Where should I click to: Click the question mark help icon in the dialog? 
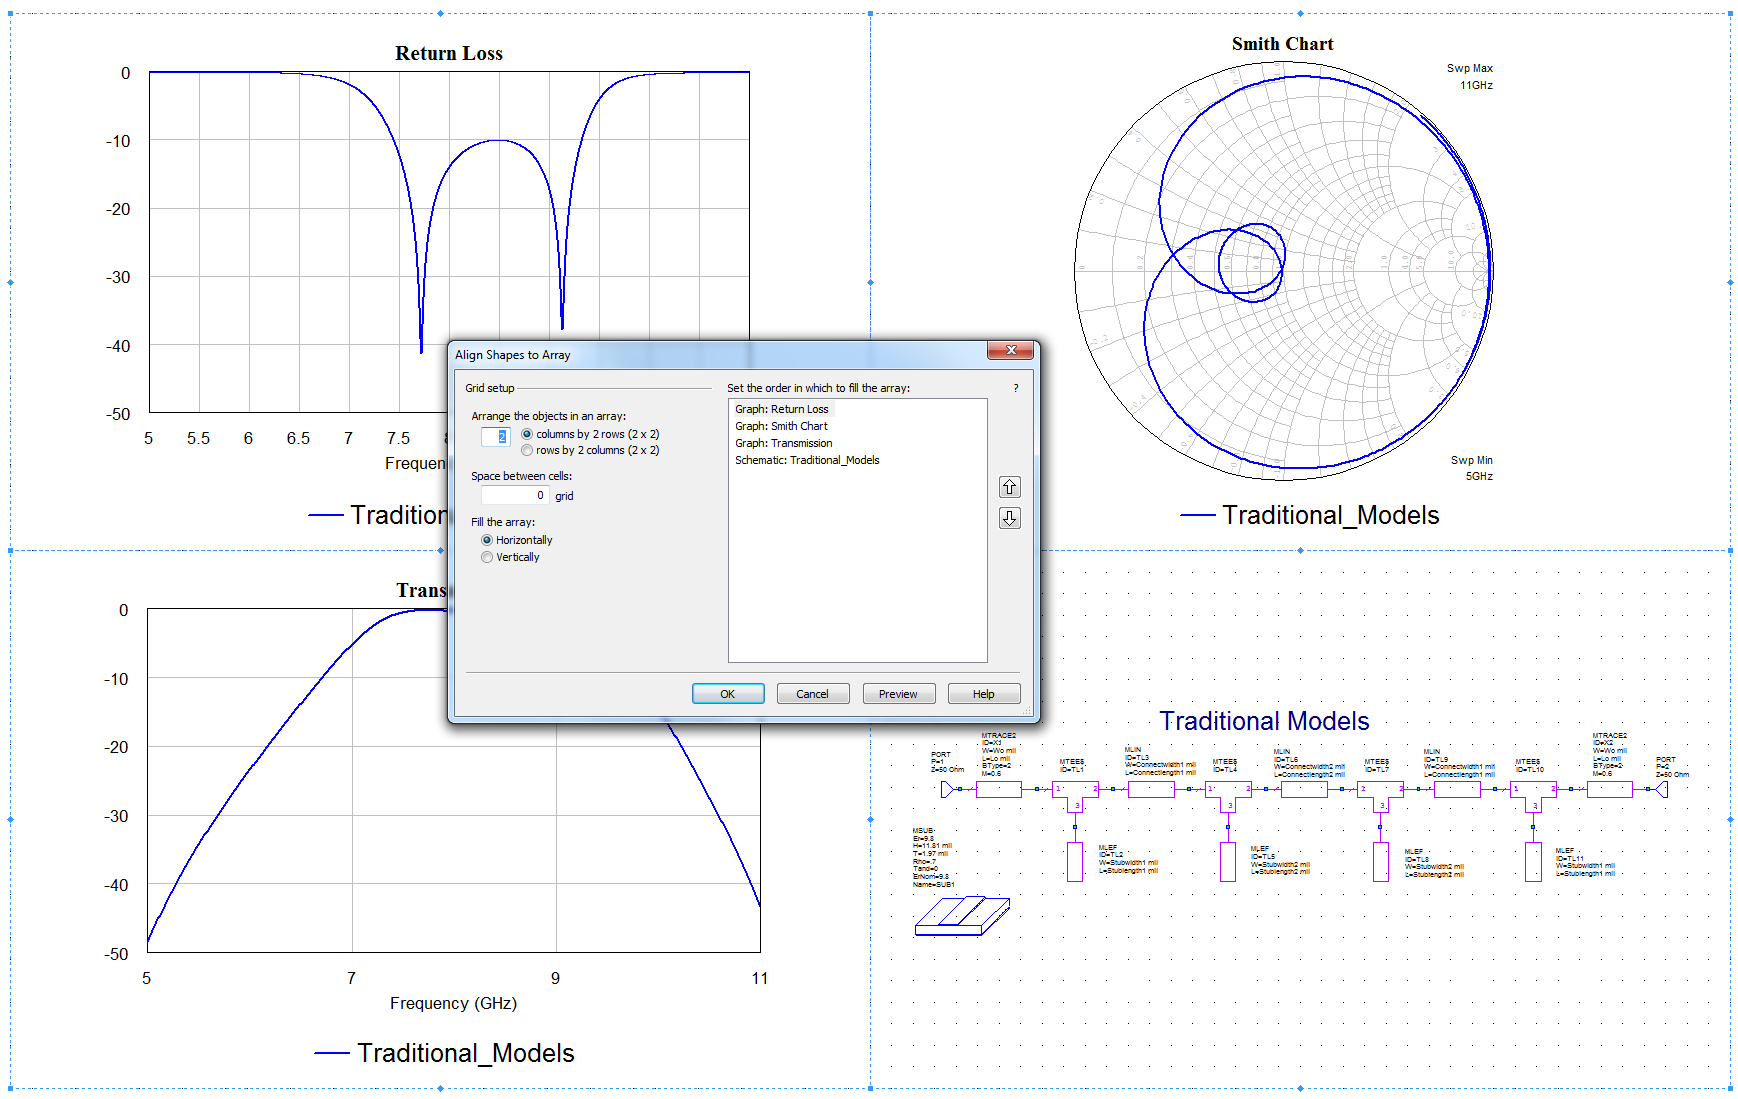pos(1016,388)
